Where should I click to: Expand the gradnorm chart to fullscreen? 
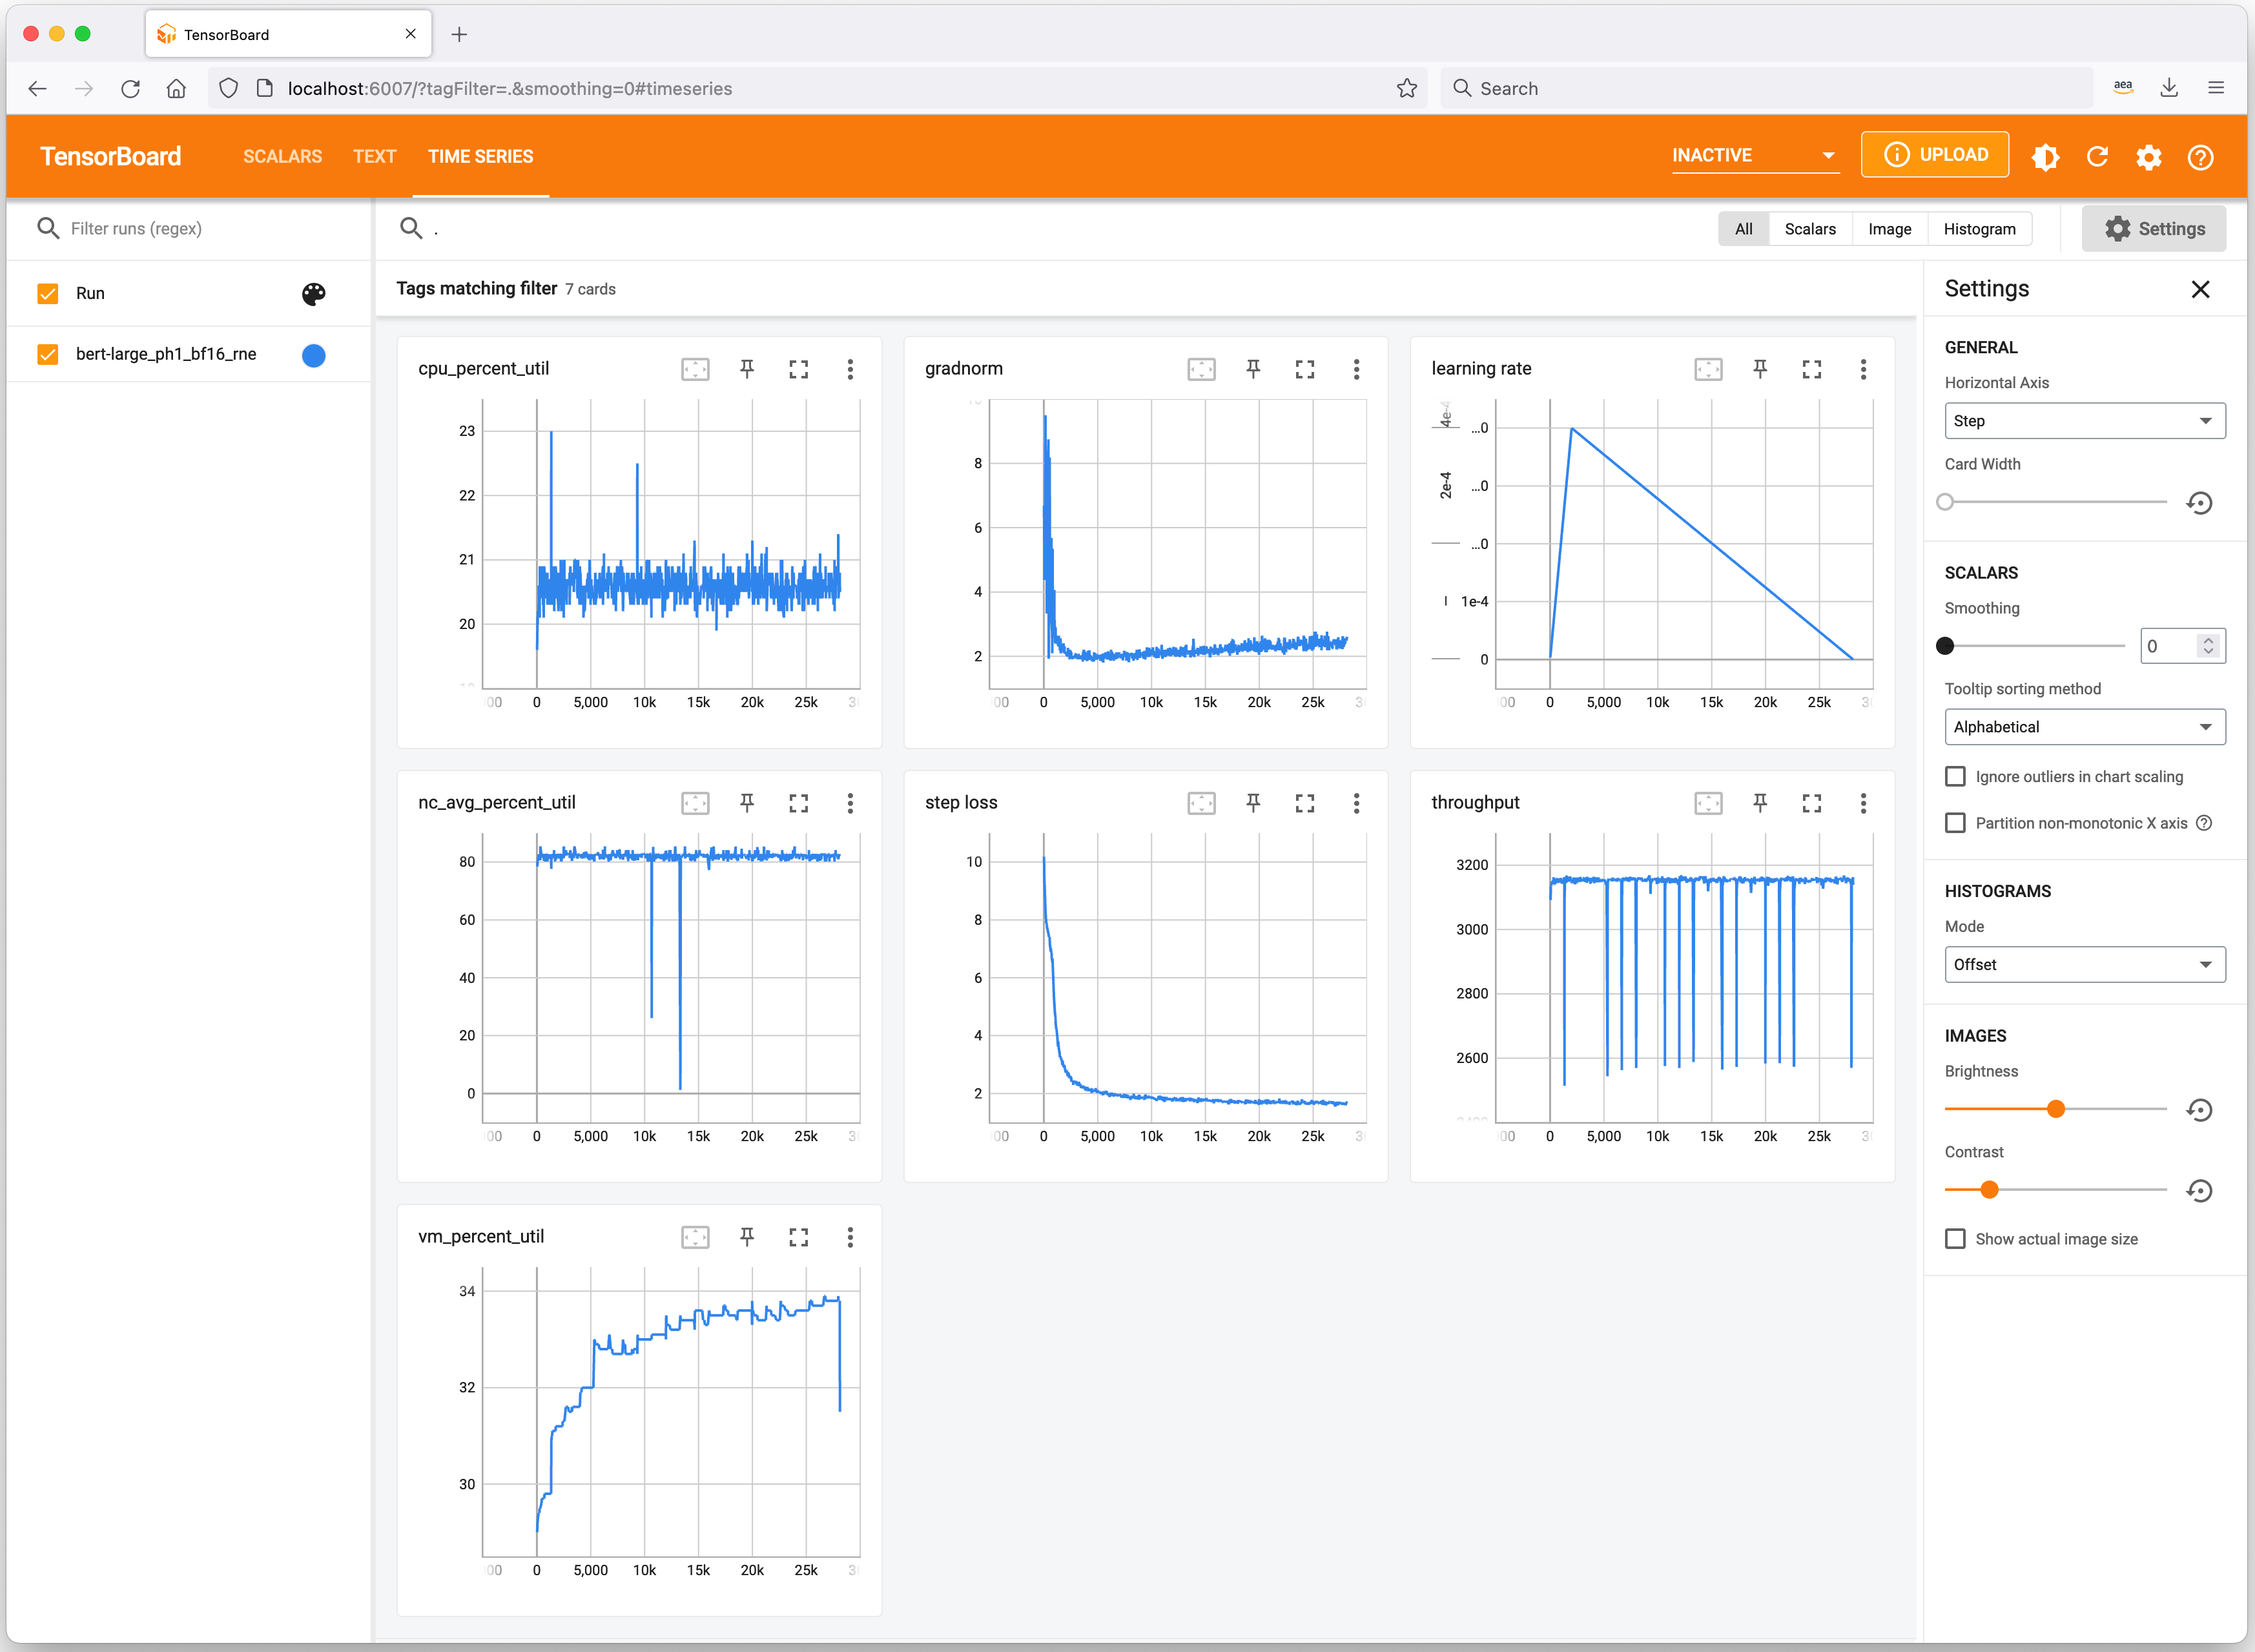pyautogui.click(x=1304, y=368)
